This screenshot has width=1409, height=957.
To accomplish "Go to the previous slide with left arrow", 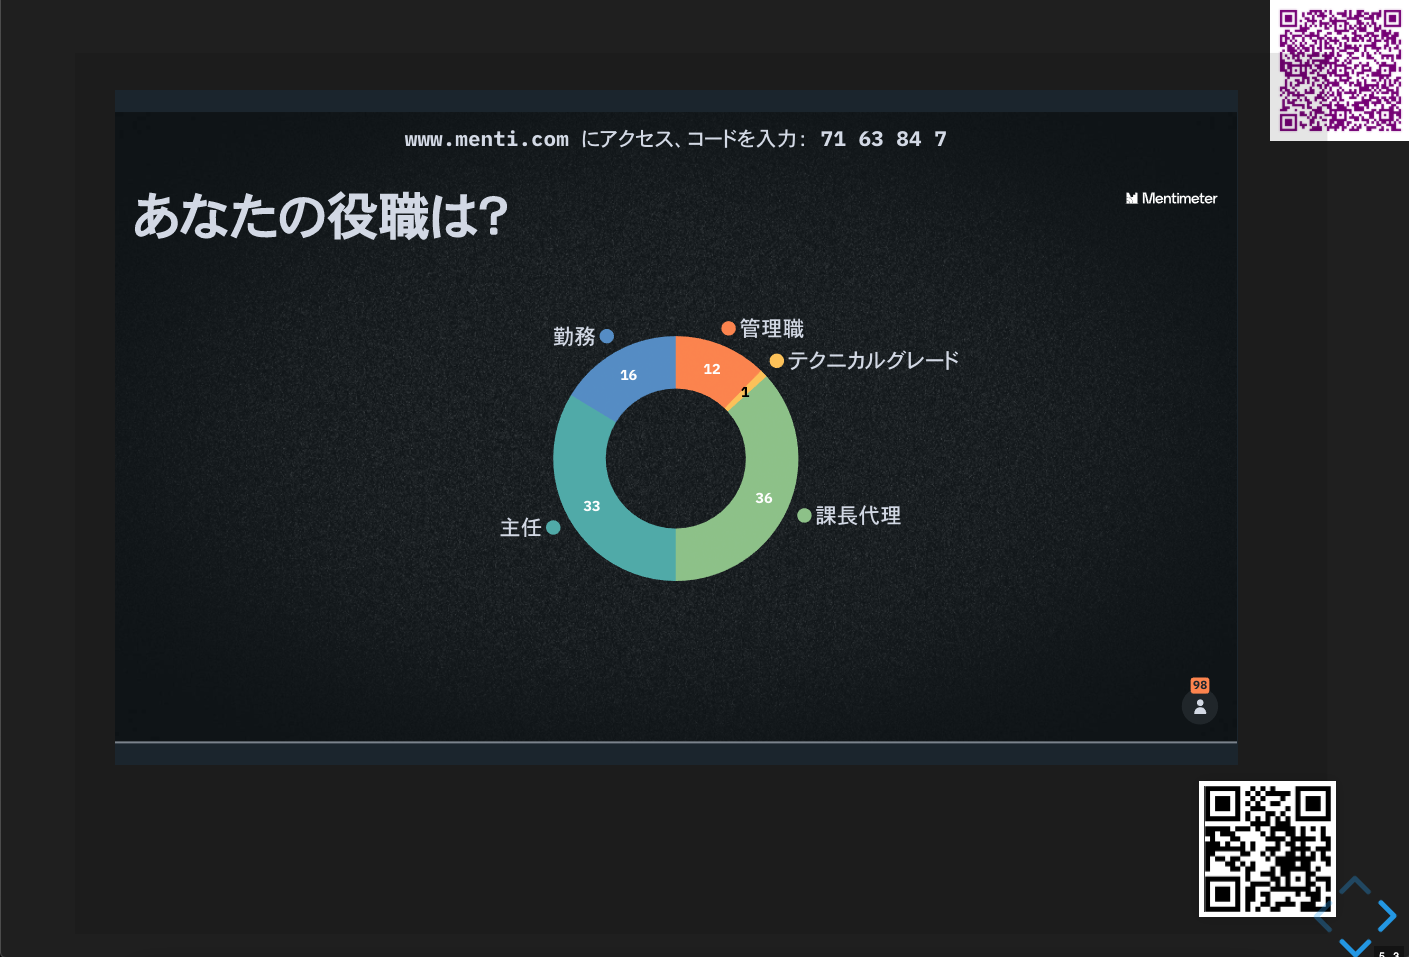I will pyautogui.click(x=1323, y=916).
